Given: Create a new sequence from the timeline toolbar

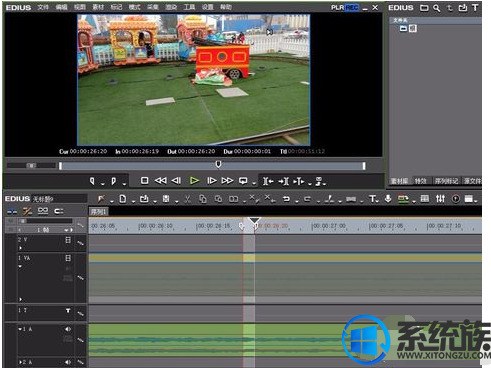Looking at the screenshot, I should [123, 199].
